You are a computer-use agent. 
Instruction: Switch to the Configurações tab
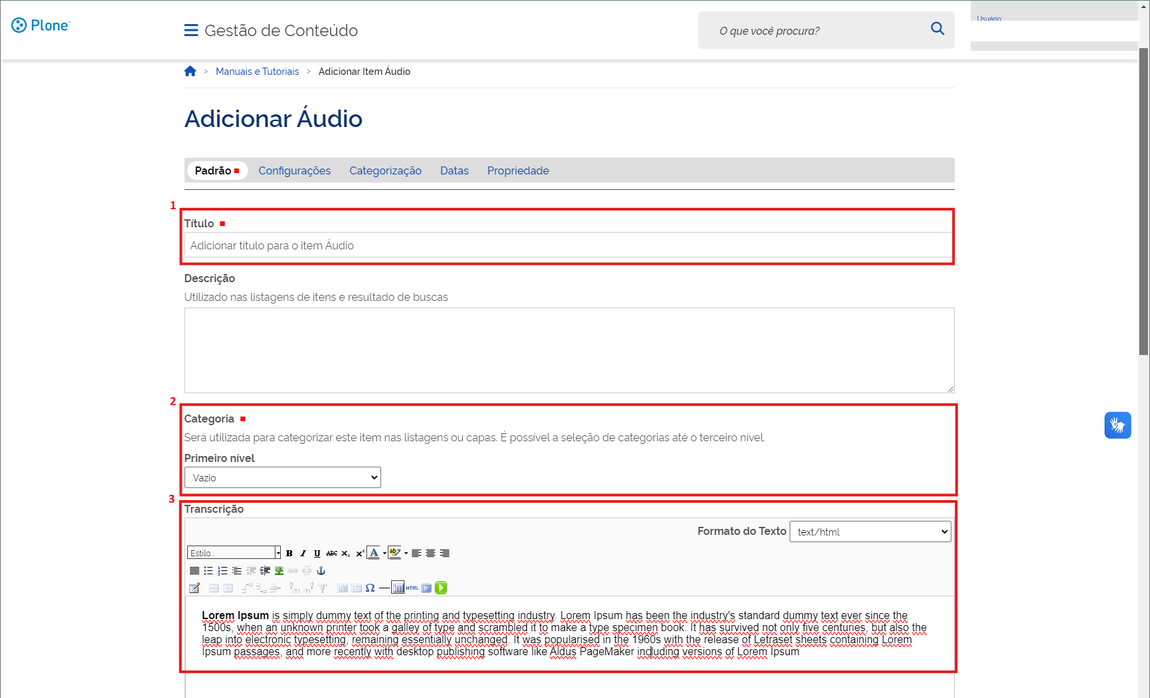294,171
